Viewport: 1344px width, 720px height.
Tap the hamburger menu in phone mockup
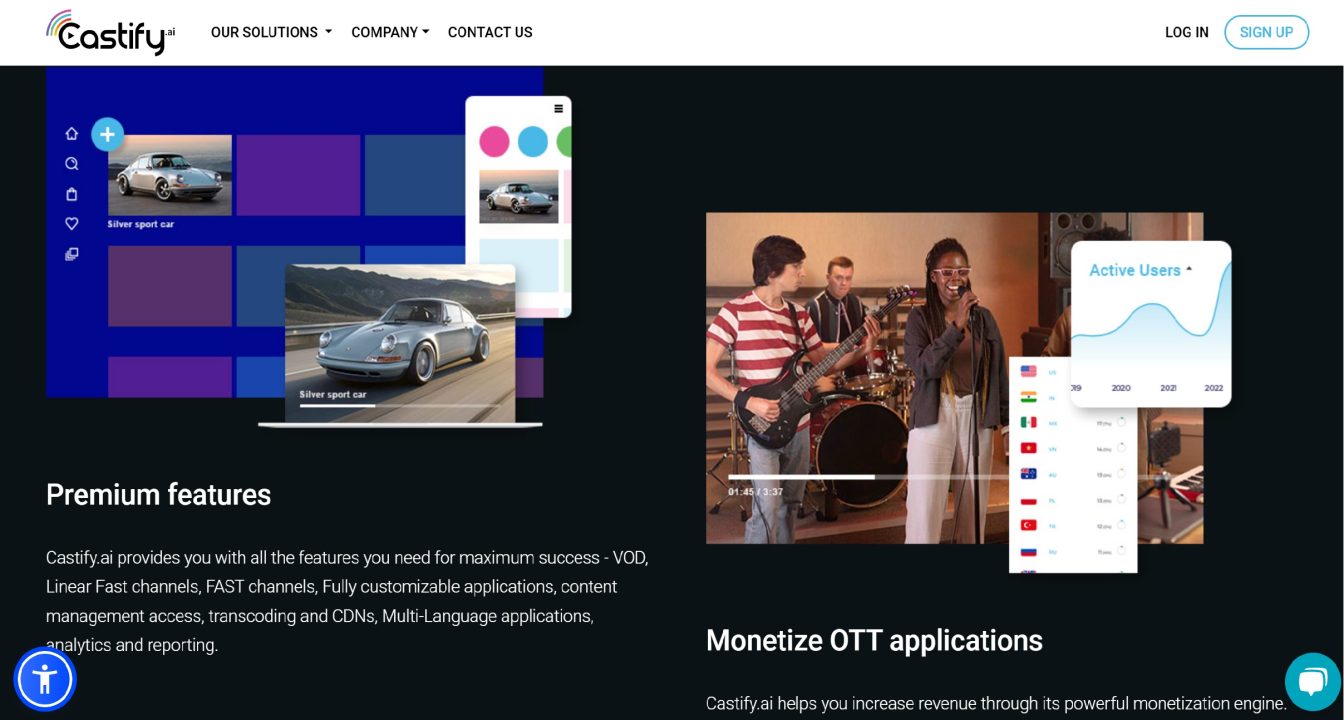coord(558,109)
